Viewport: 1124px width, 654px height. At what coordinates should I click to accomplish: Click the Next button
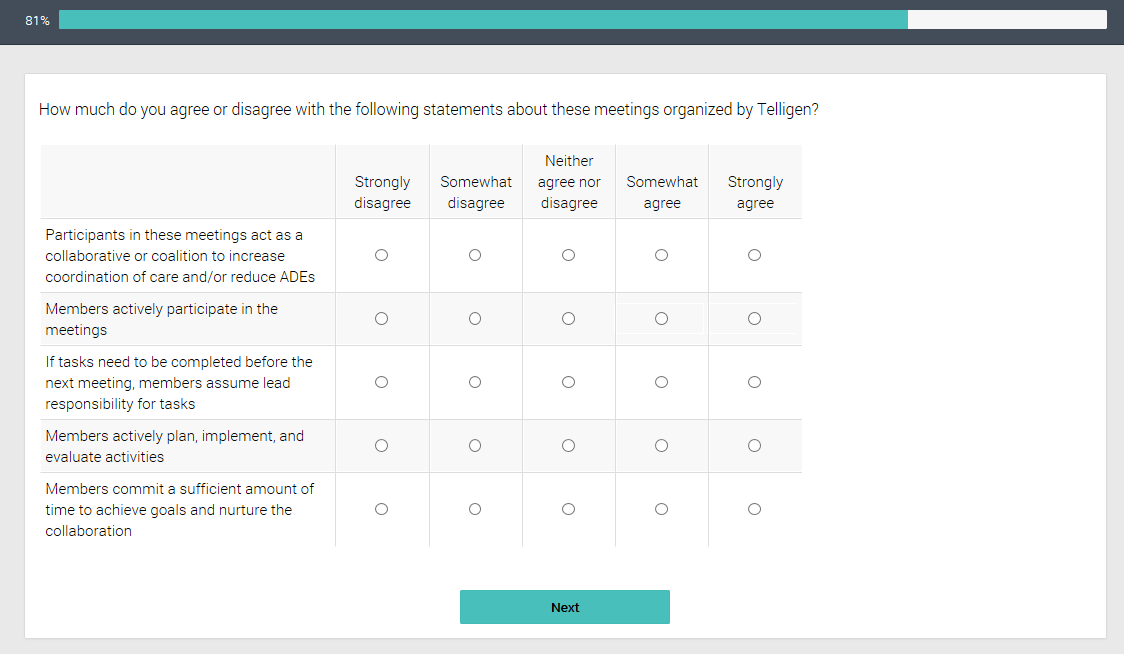(564, 607)
